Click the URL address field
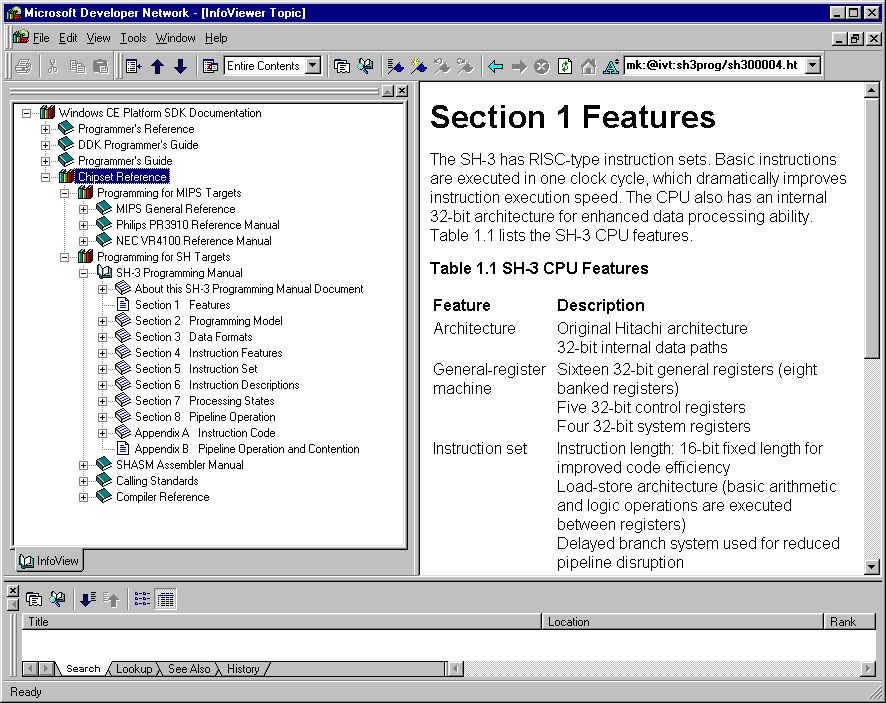 pos(714,66)
